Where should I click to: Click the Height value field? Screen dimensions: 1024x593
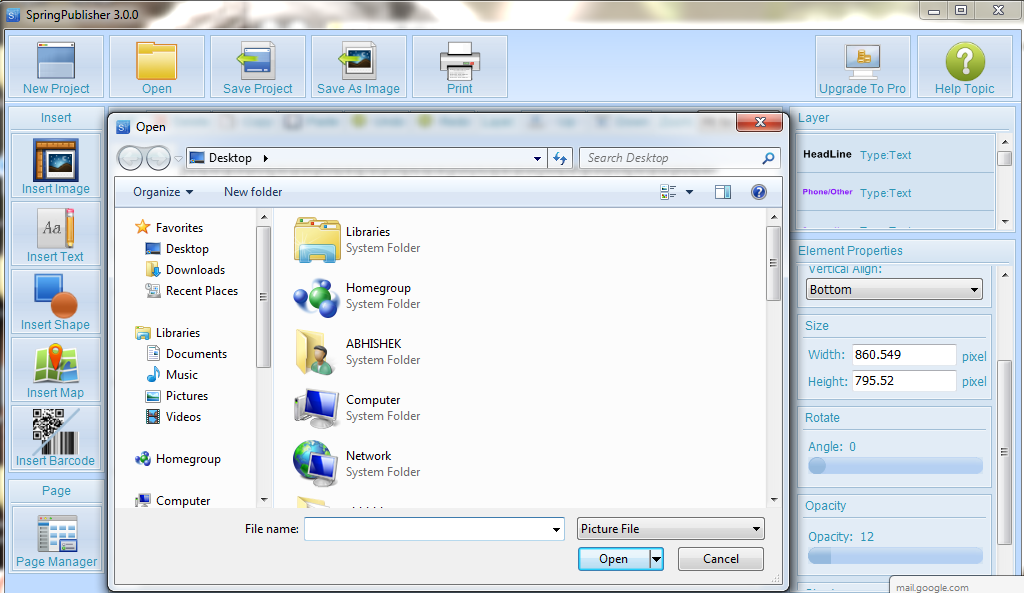[x=904, y=381]
